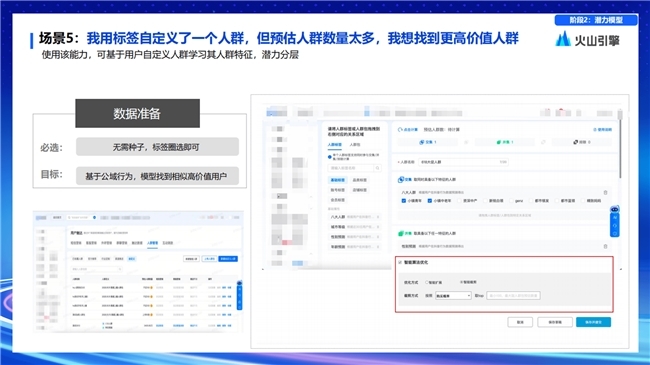Click the 点击计算 refresh icon

tap(400, 130)
